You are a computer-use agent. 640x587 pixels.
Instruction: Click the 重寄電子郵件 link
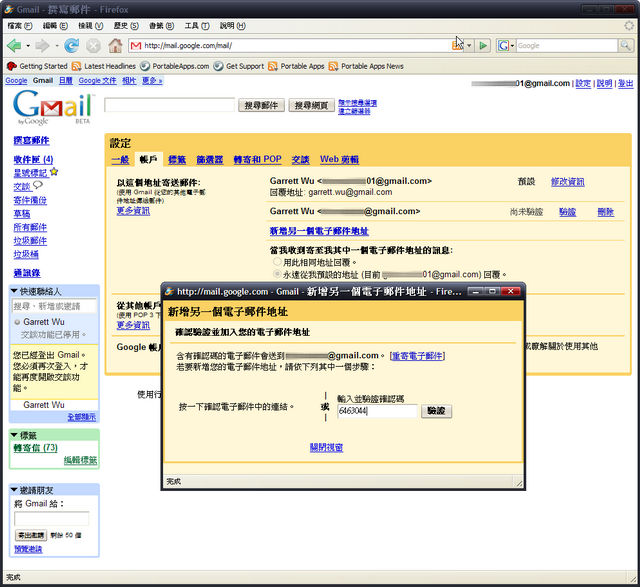(417, 356)
